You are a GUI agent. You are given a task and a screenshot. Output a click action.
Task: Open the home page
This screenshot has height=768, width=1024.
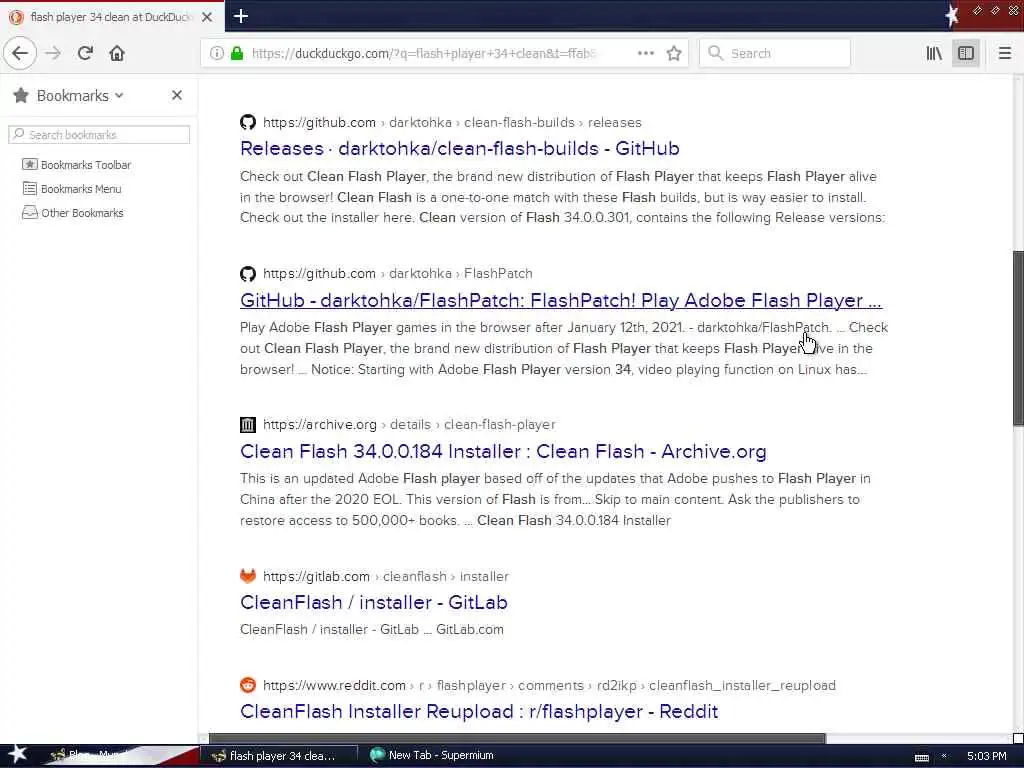click(117, 53)
